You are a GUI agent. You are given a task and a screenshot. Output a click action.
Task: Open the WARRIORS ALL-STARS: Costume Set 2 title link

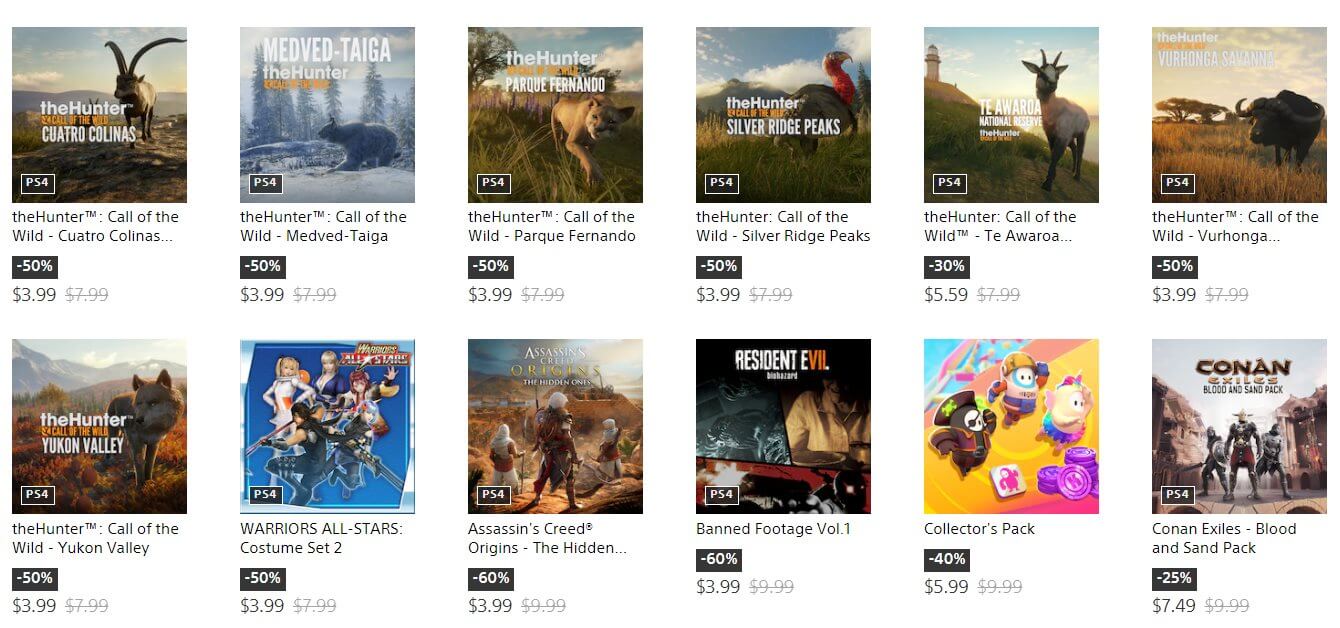pyautogui.click(x=321, y=538)
